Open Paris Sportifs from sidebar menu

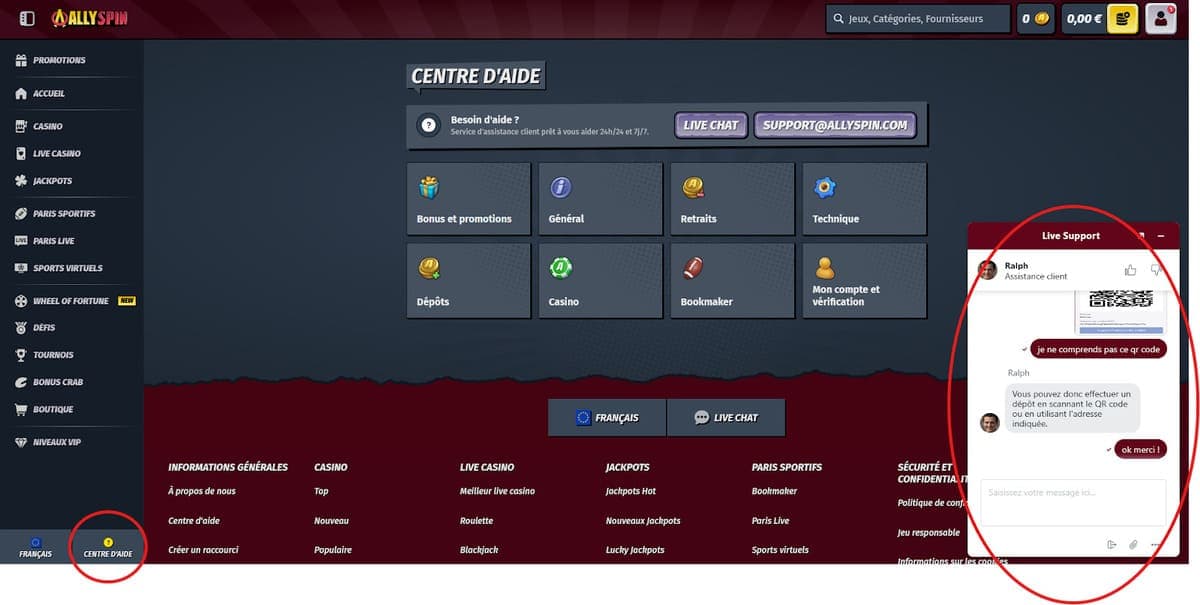pos(63,214)
